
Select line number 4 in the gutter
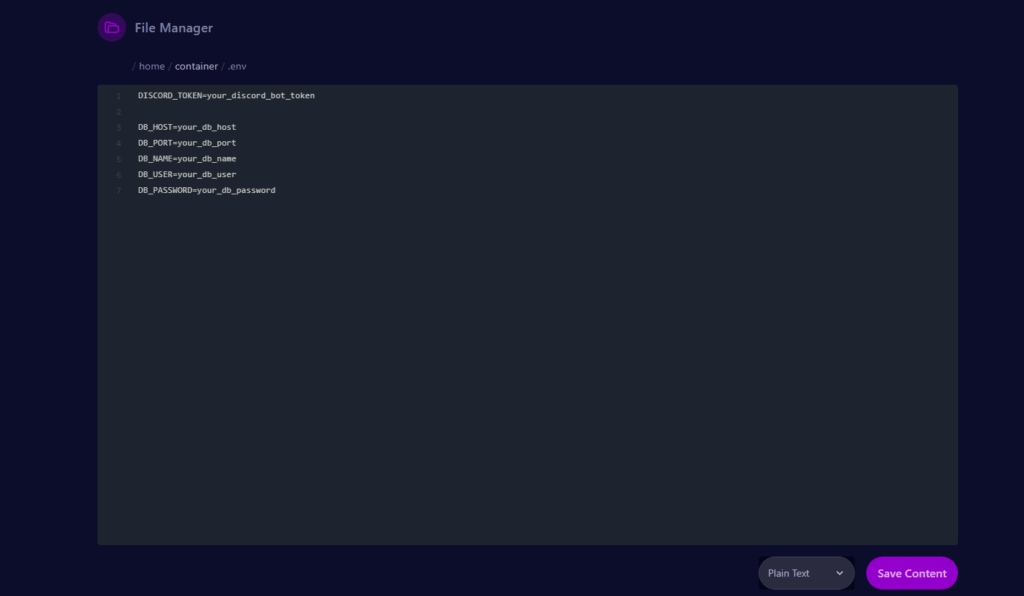[x=118, y=143]
